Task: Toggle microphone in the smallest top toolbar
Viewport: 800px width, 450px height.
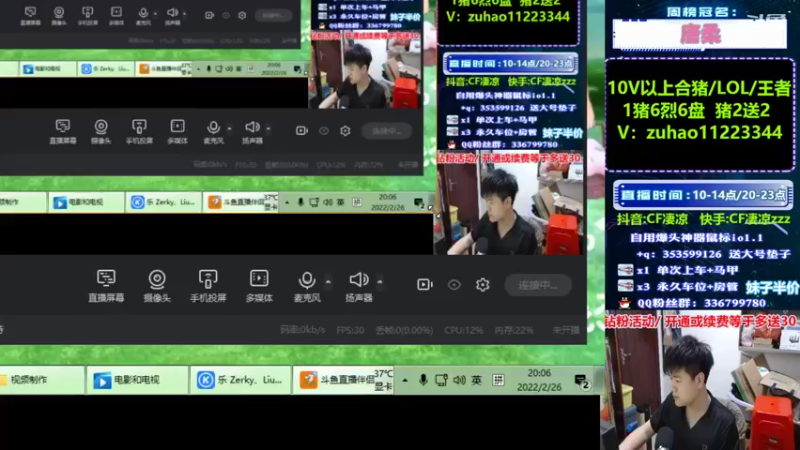Action: click(143, 15)
